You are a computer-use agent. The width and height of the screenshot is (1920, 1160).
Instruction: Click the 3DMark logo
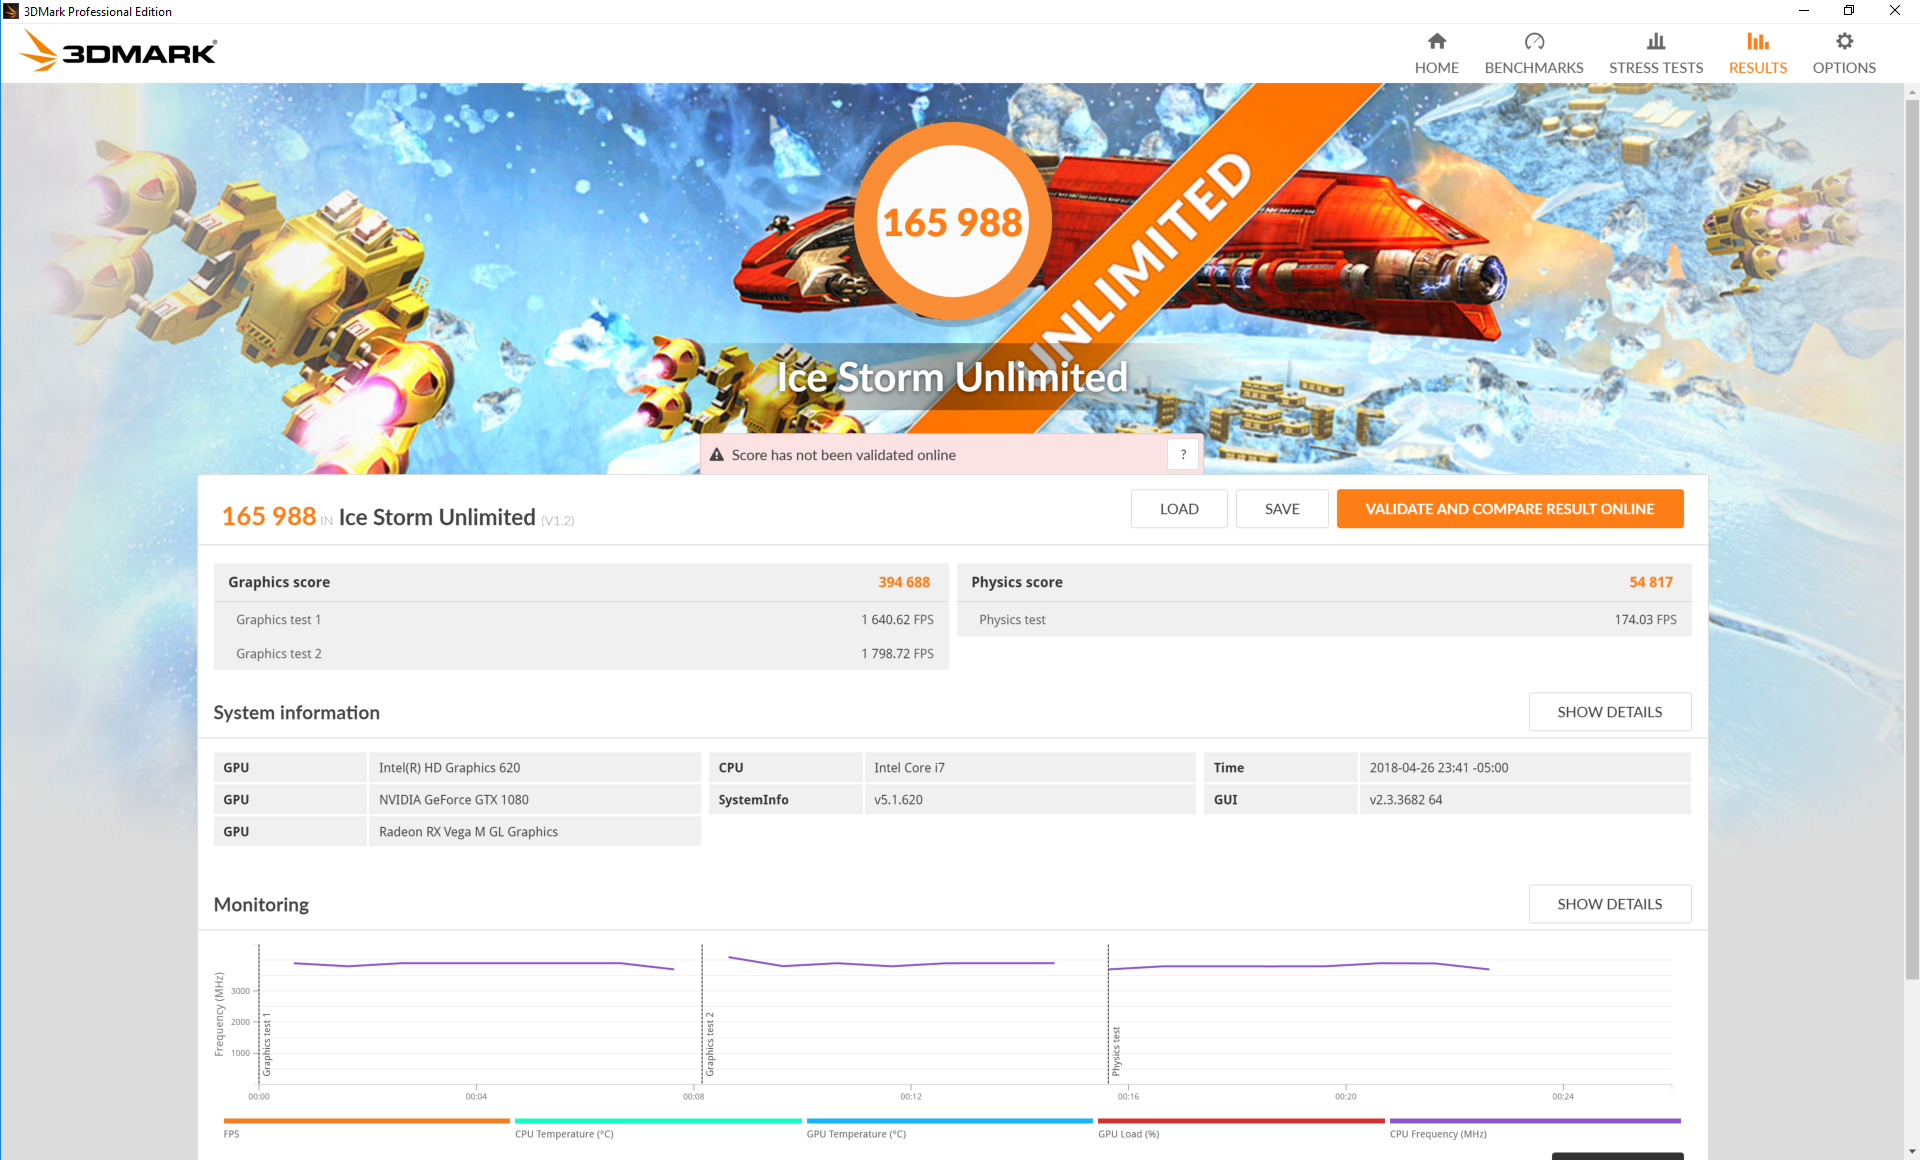coord(119,51)
